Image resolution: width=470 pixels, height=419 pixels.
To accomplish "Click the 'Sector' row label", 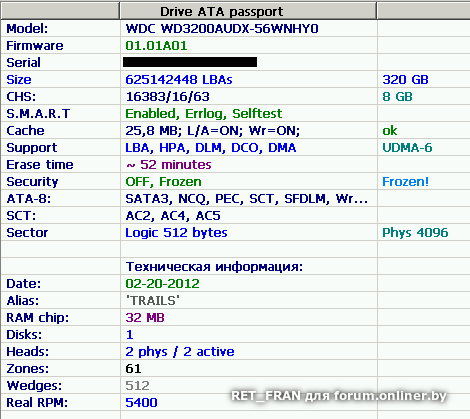I will click(27, 233).
